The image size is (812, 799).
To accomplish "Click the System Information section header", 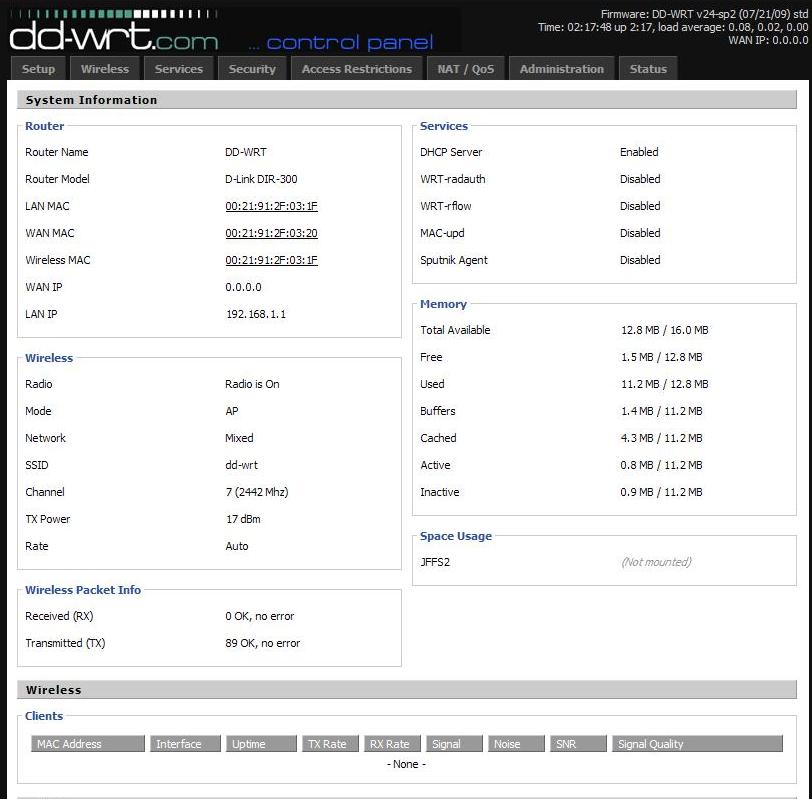I will pyautogui.click(x=407, y=100).
